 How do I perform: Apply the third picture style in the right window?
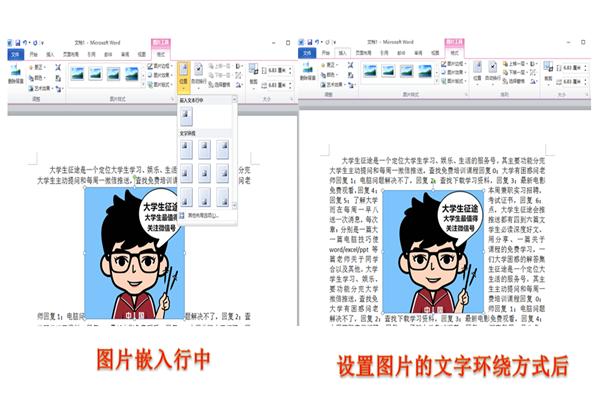(406, 71)
